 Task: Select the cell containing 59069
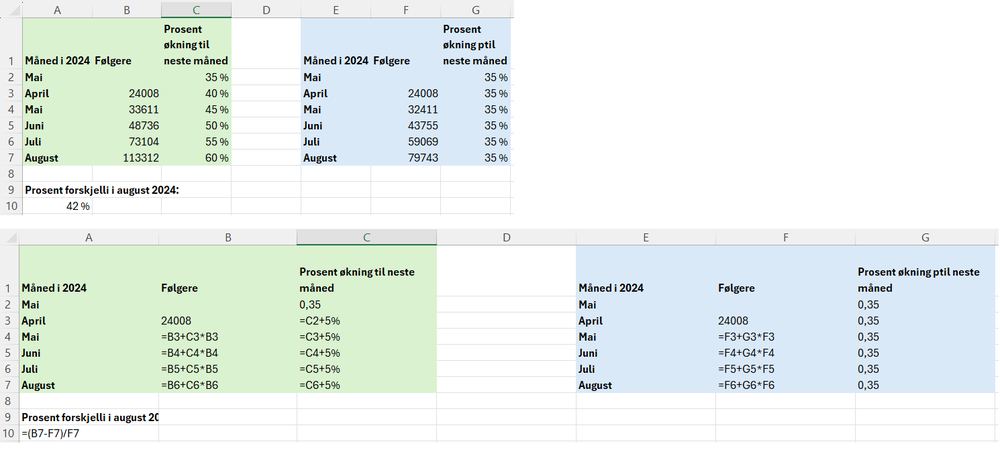[405, 141]
